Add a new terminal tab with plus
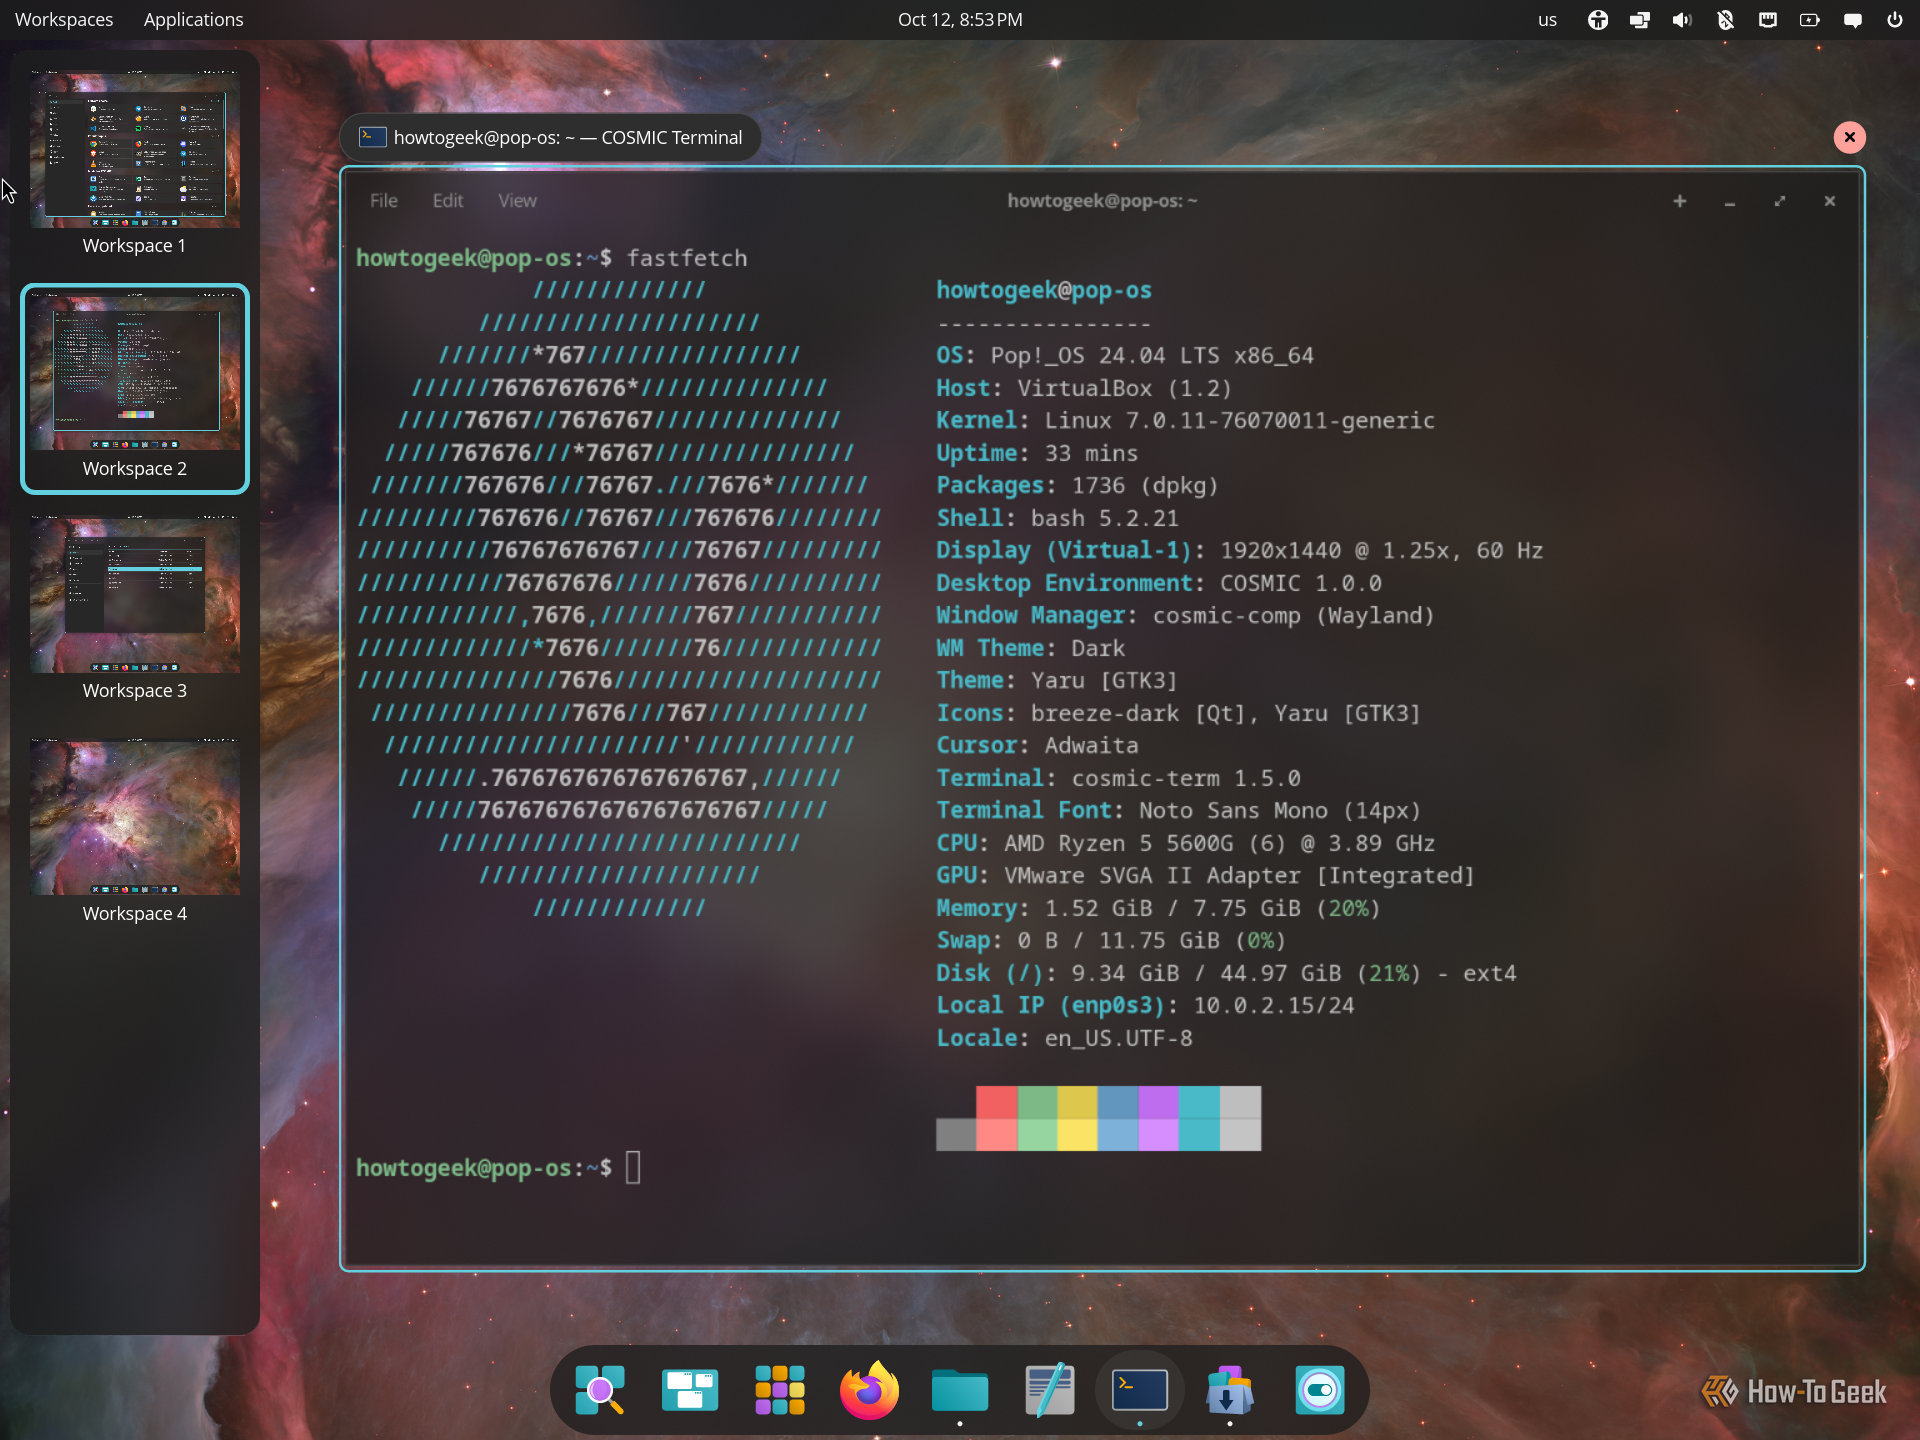Viewport: 1920px width, 1440px height. (x=1680, y=201)
